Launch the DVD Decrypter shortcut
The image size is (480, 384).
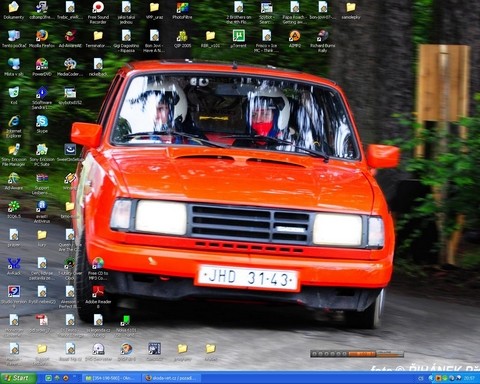pos(98,353)
